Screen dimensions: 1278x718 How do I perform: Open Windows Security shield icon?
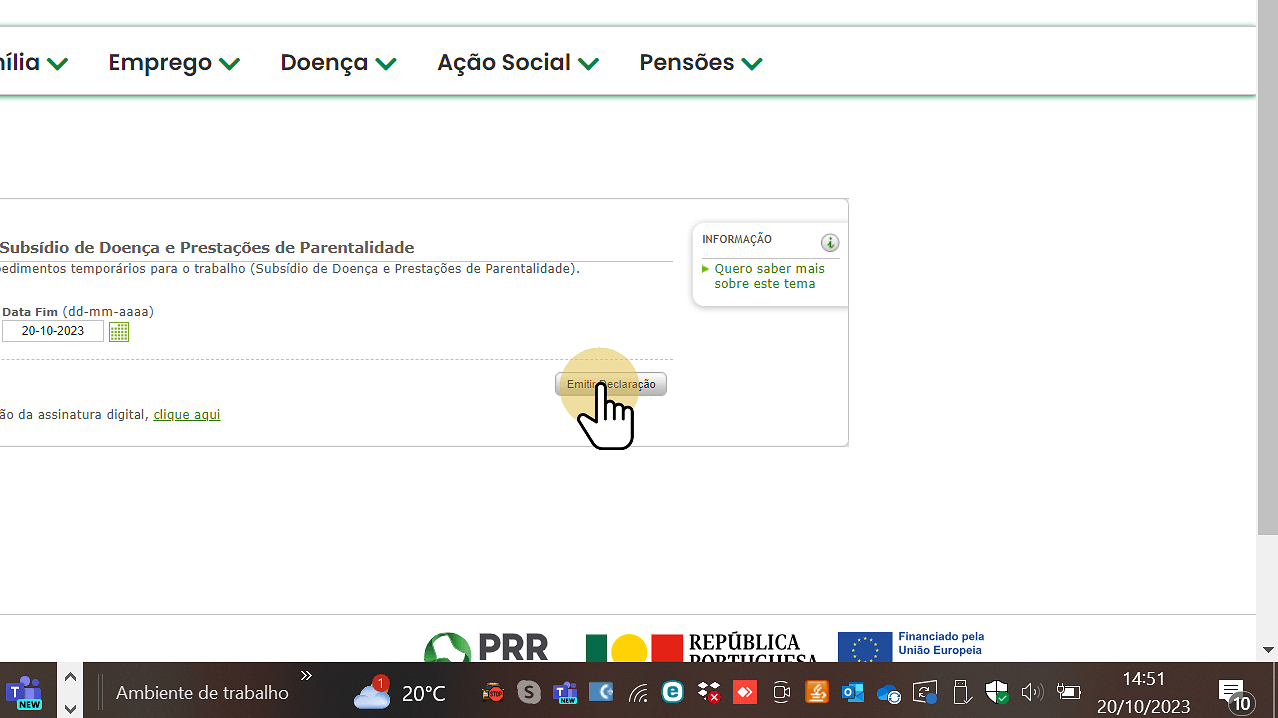(x=996, y=692)
